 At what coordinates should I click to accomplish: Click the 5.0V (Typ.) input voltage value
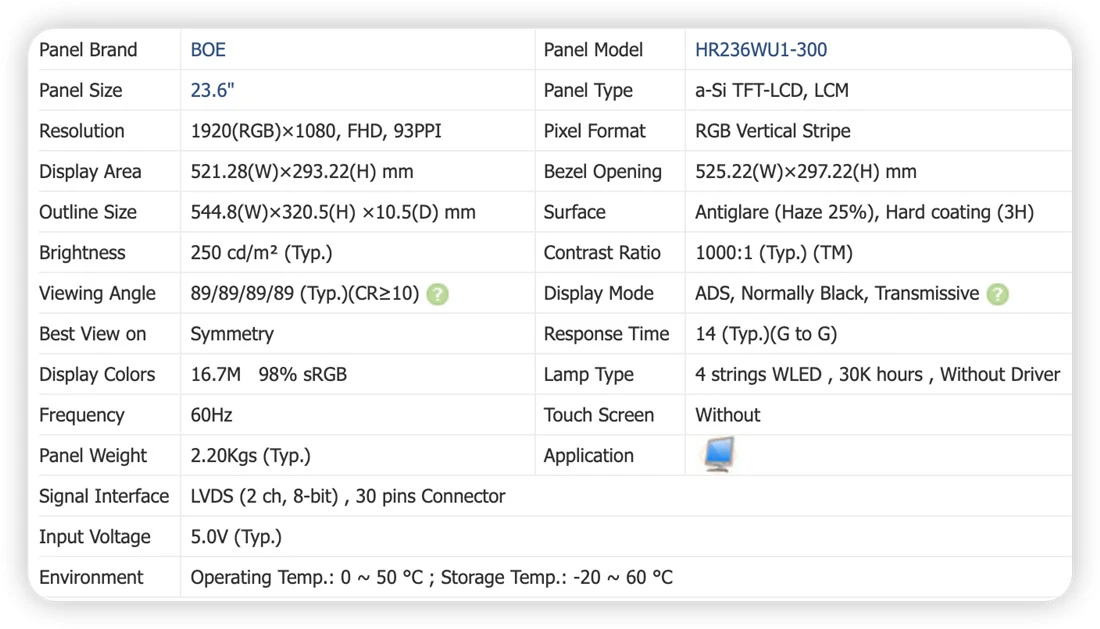tap(236, 537)
